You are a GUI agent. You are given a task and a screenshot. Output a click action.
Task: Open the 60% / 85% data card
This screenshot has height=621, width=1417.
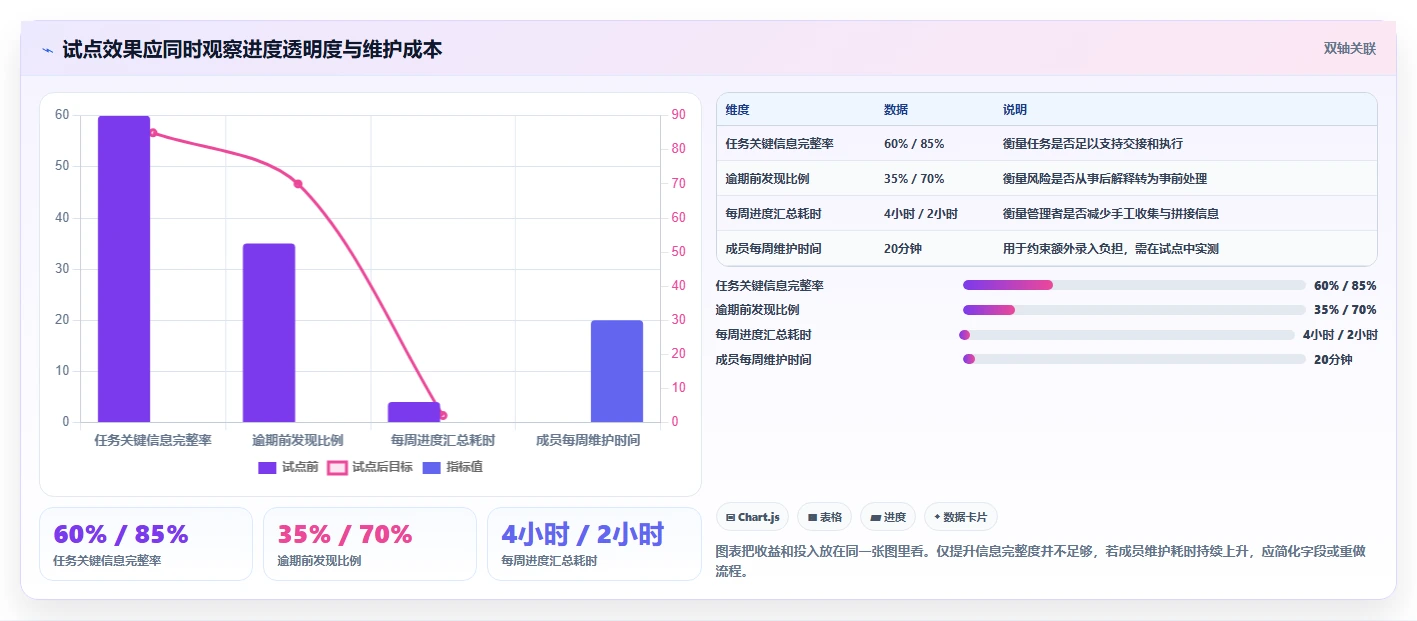[146, 544]
